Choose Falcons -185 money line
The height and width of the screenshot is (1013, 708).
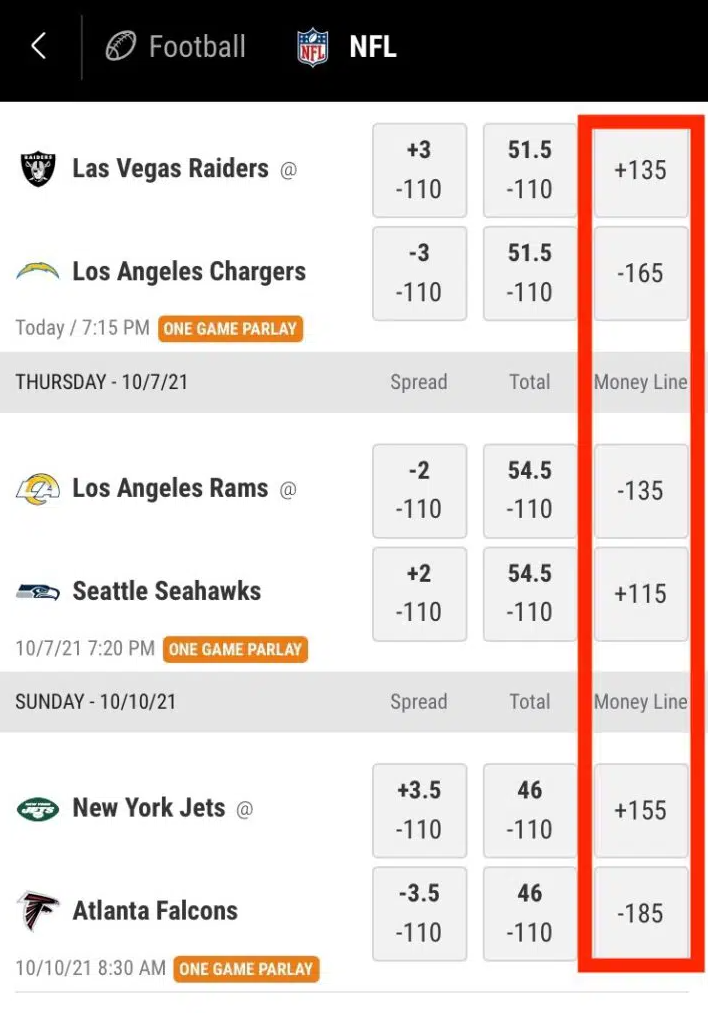click(641, 914)
